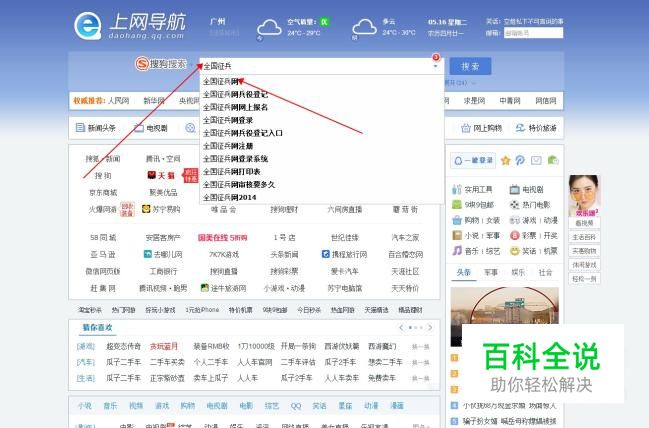Open 购物 tab in bottom category bar
The image size is (649, 428).
187,406
